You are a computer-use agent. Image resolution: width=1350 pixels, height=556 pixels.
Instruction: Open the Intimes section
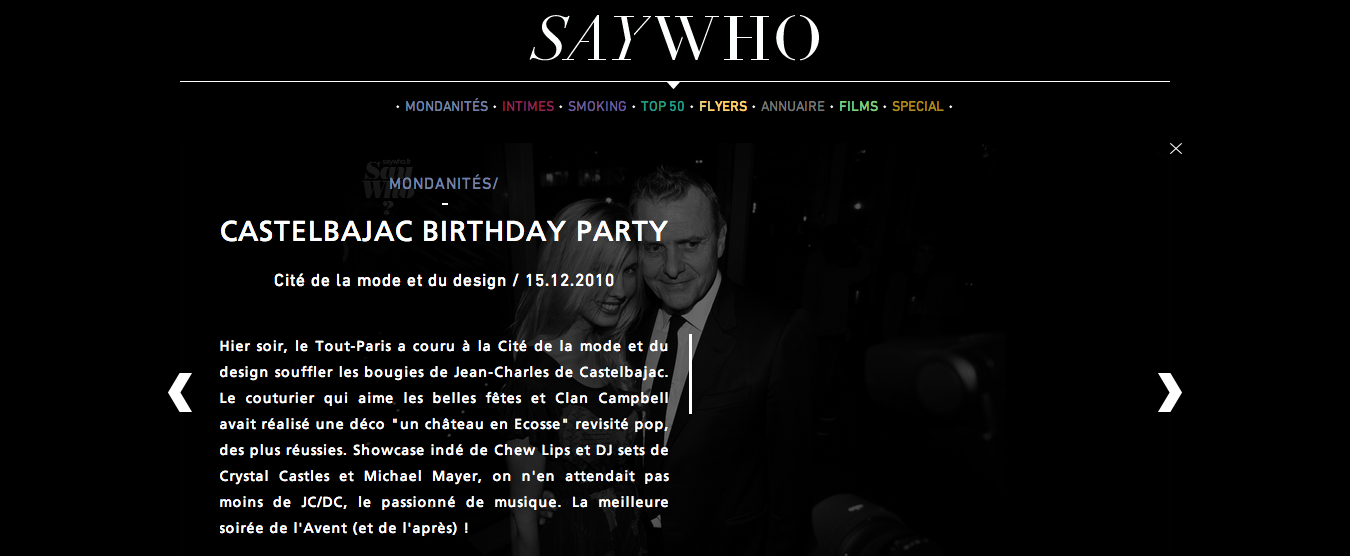pyautogui.click(x=528, y=106)
